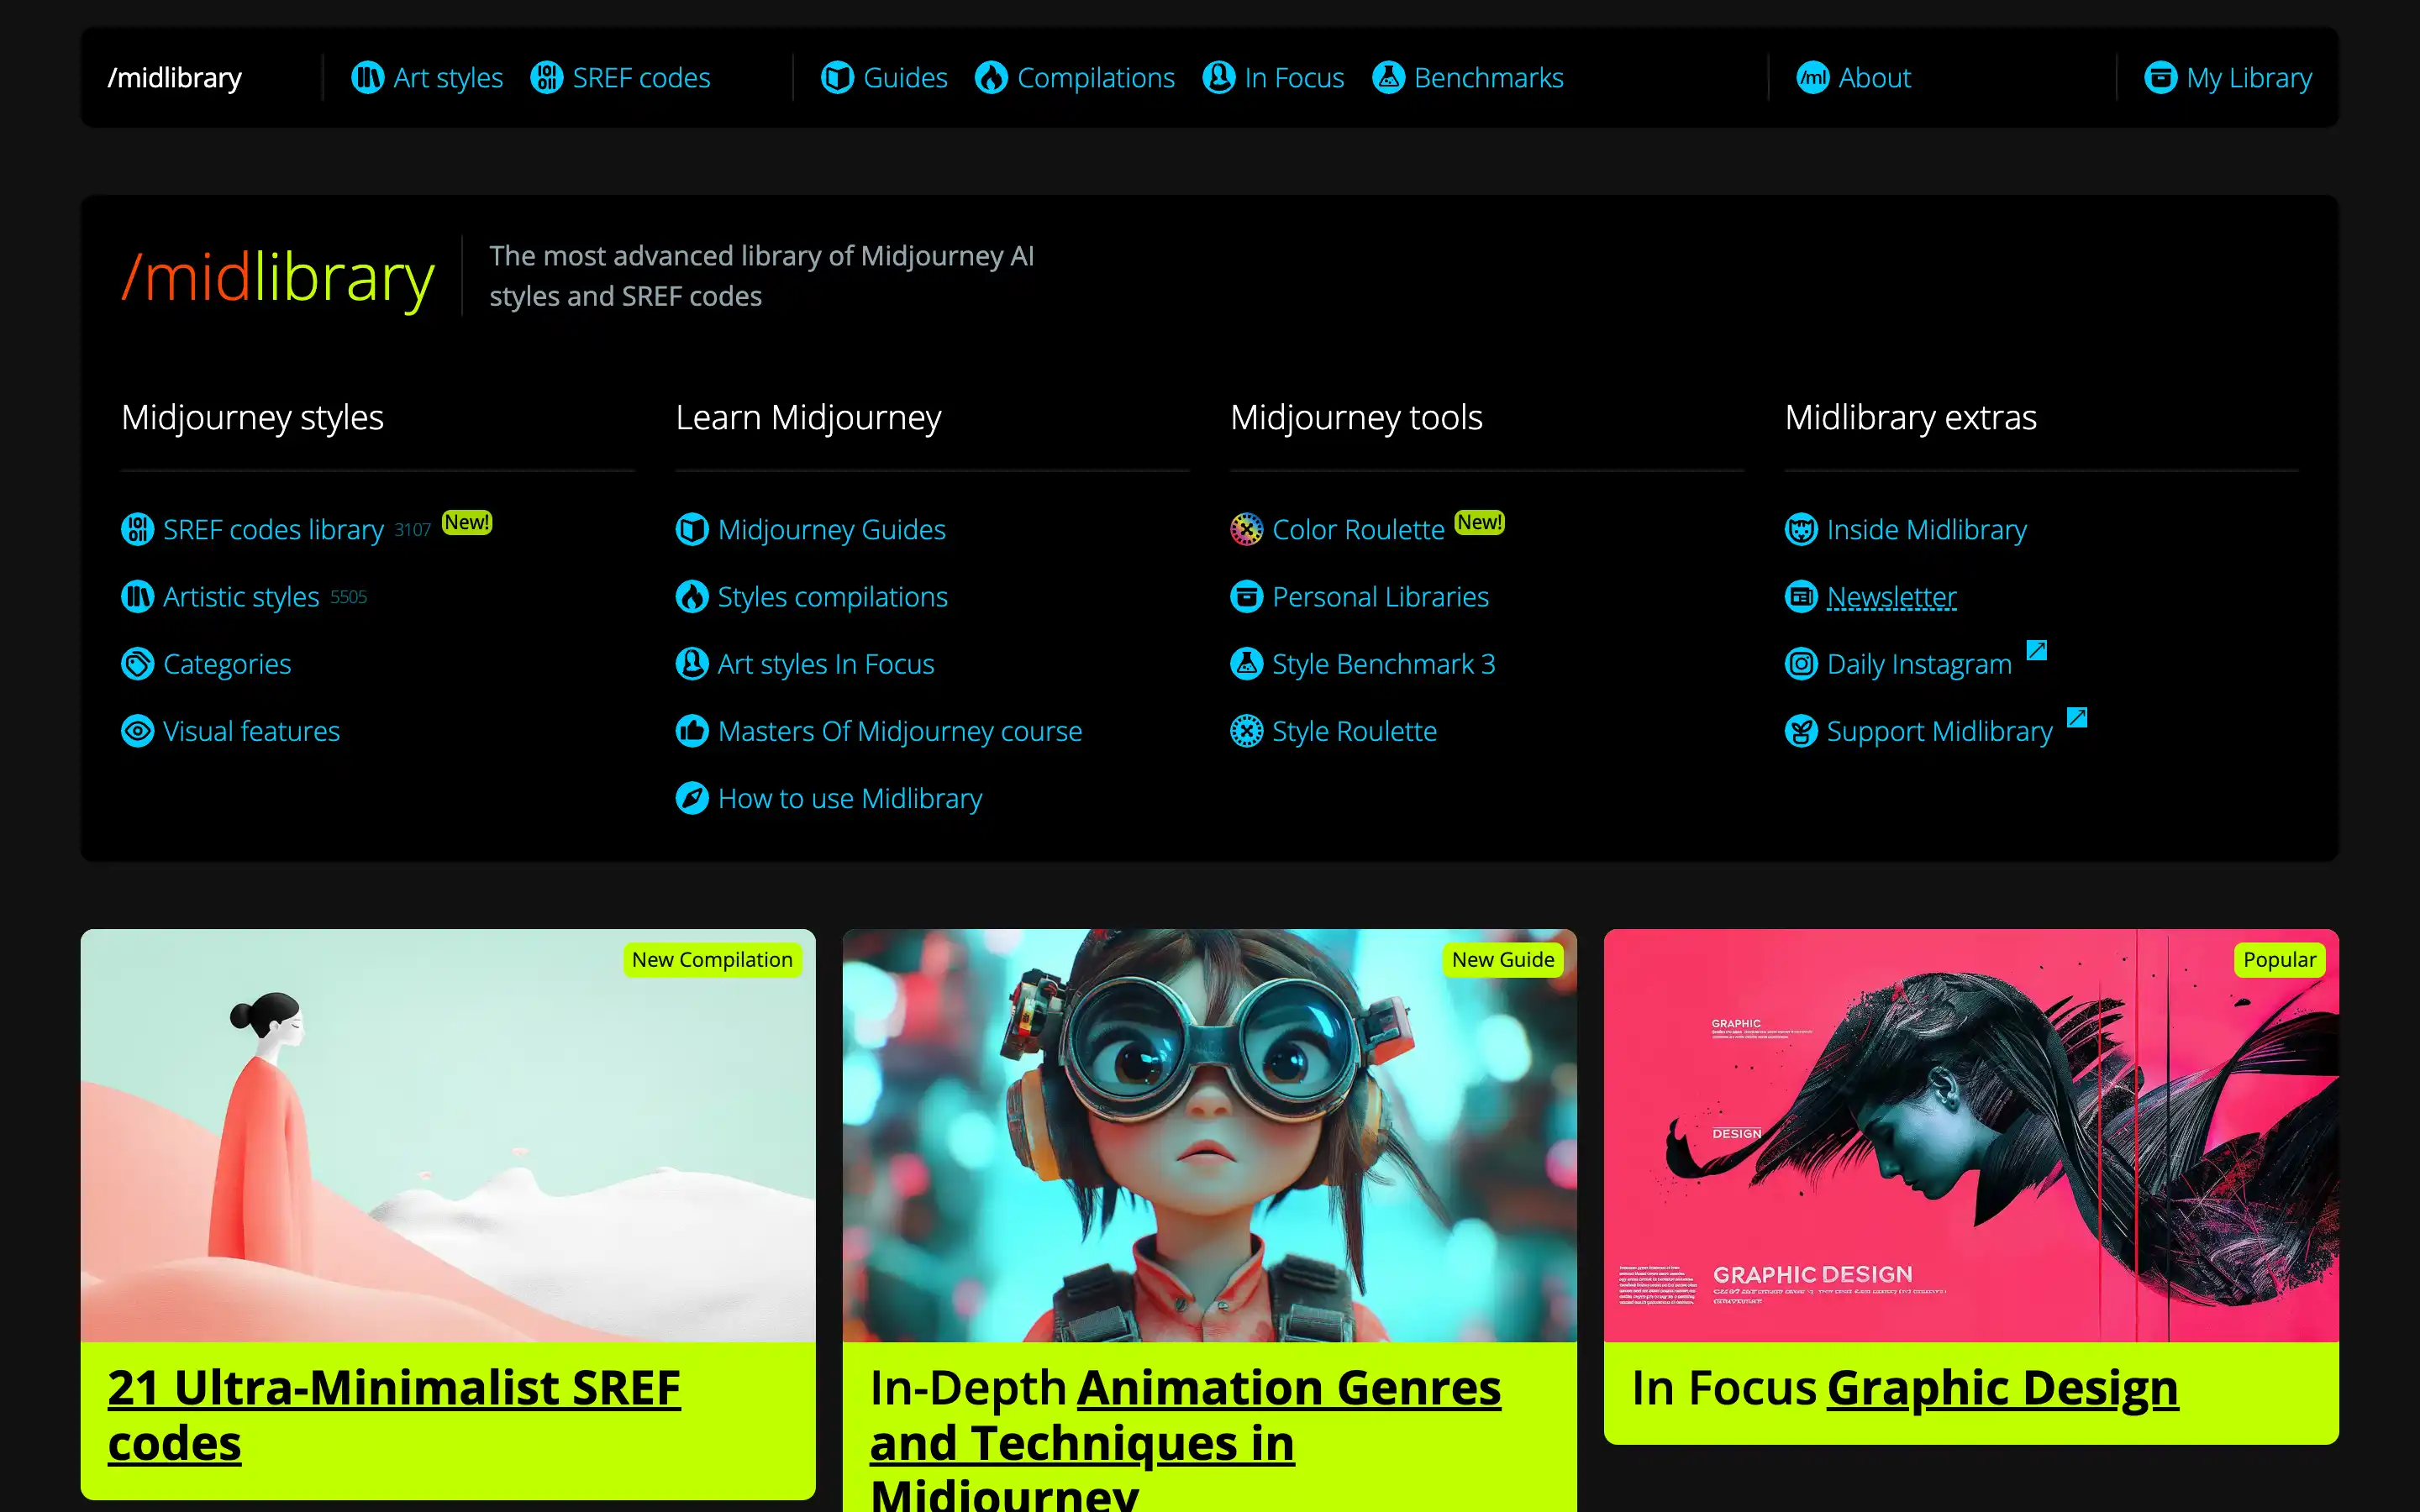Click external-link arrow next to Support Midlibrary
Image resolution: width=2420 pixels, height=1512 pixels.
point(2077,717)
